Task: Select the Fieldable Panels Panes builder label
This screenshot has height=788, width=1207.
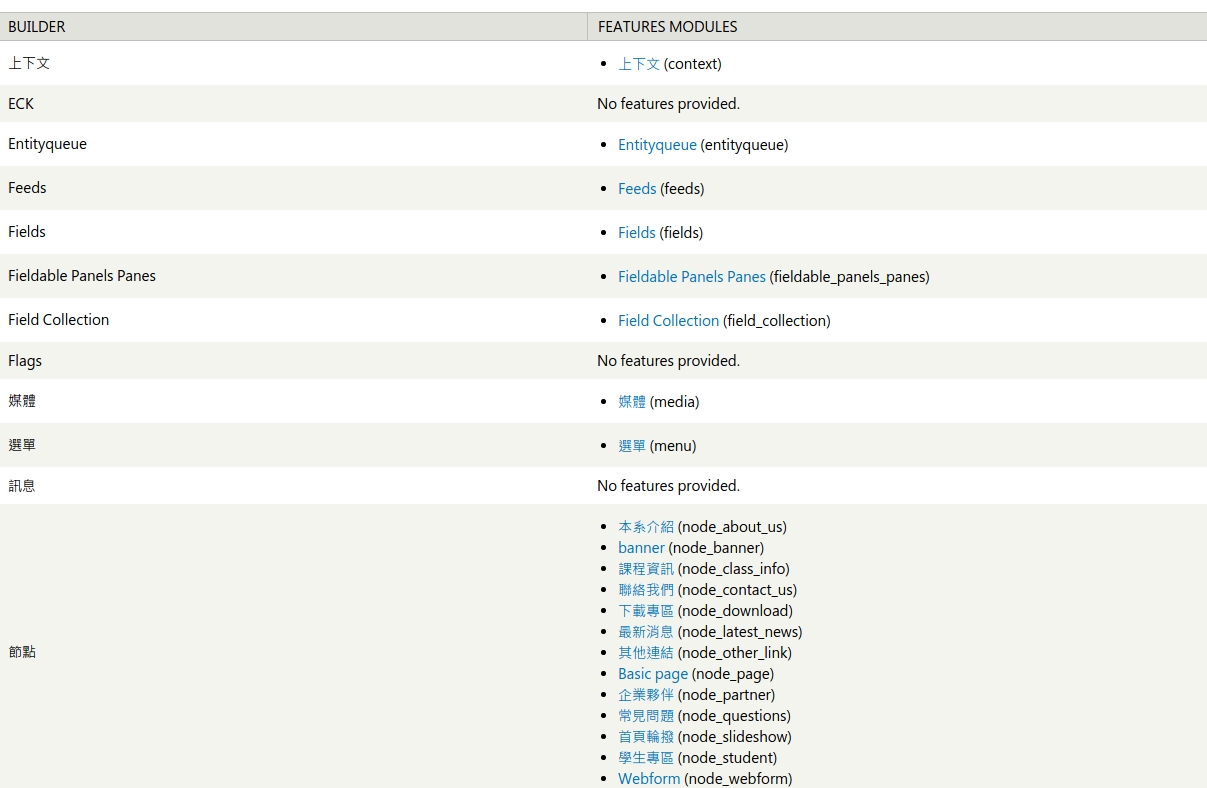Action: [82, 276]
